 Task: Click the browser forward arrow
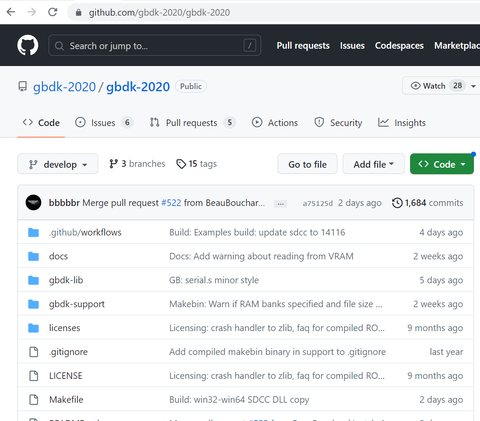tap(32, 12)
